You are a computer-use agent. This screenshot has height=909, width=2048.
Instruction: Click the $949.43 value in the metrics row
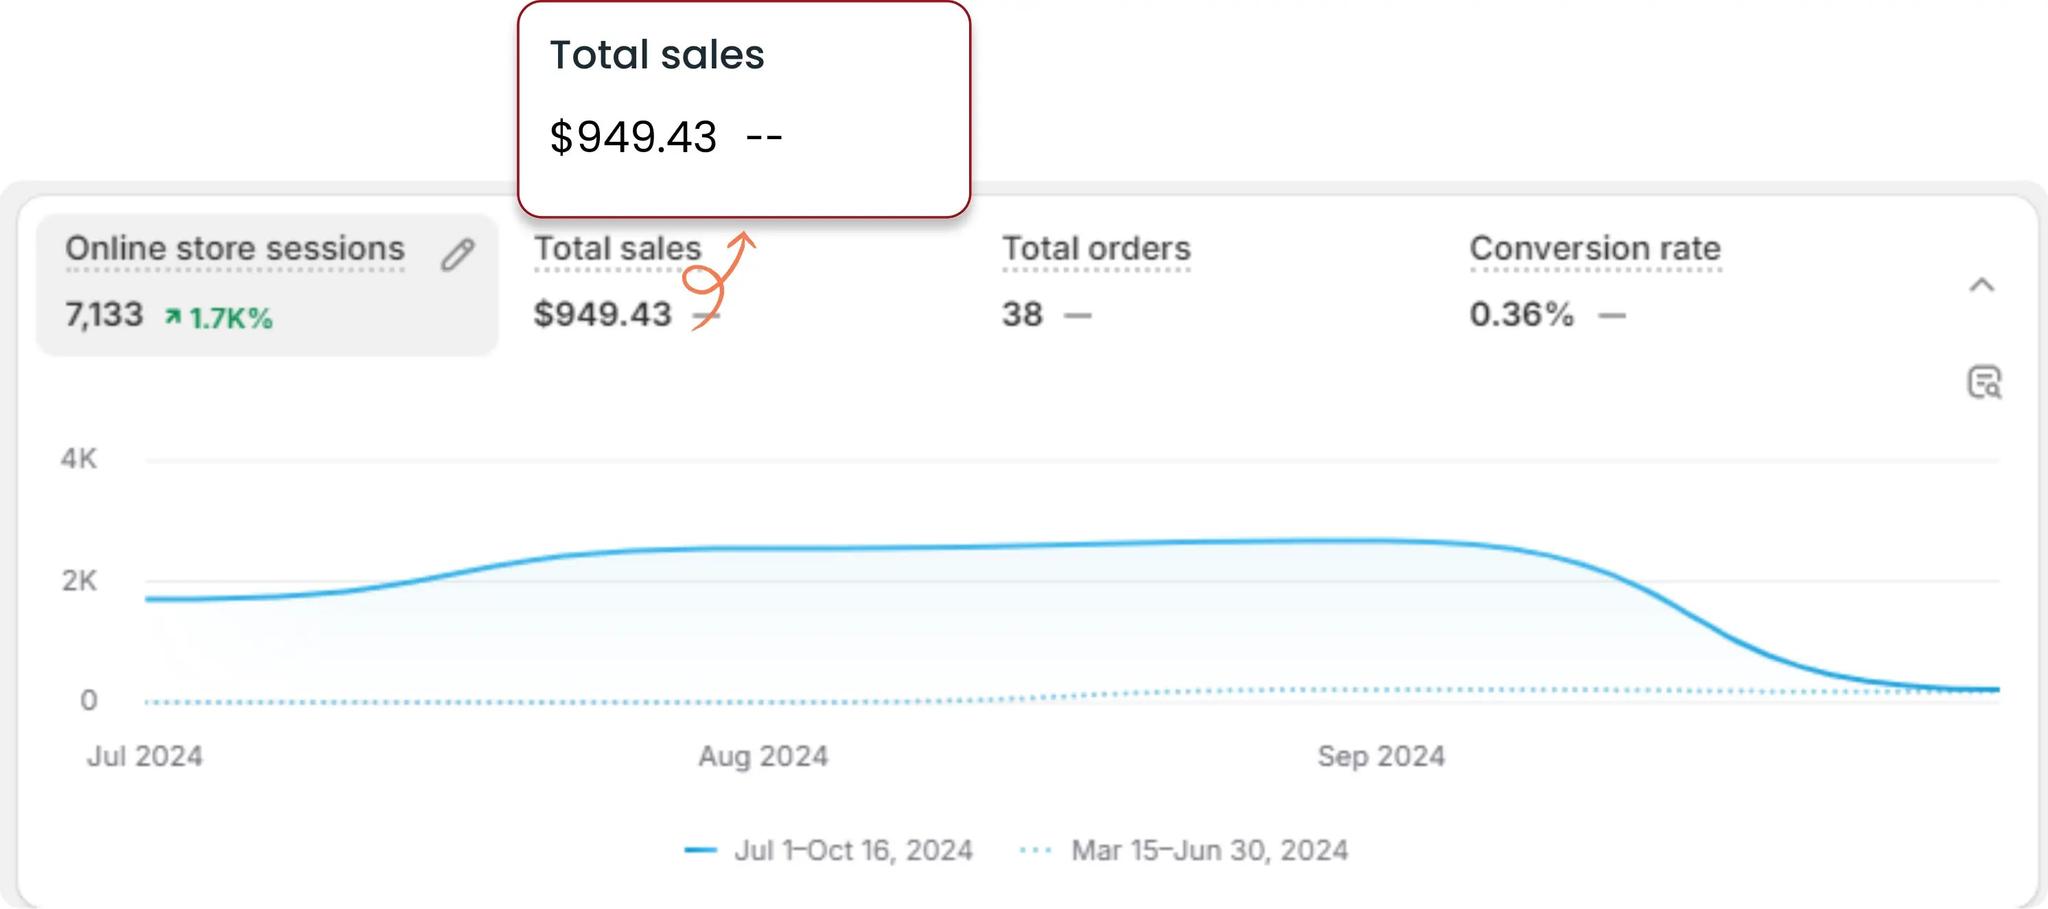coord(602,315)
